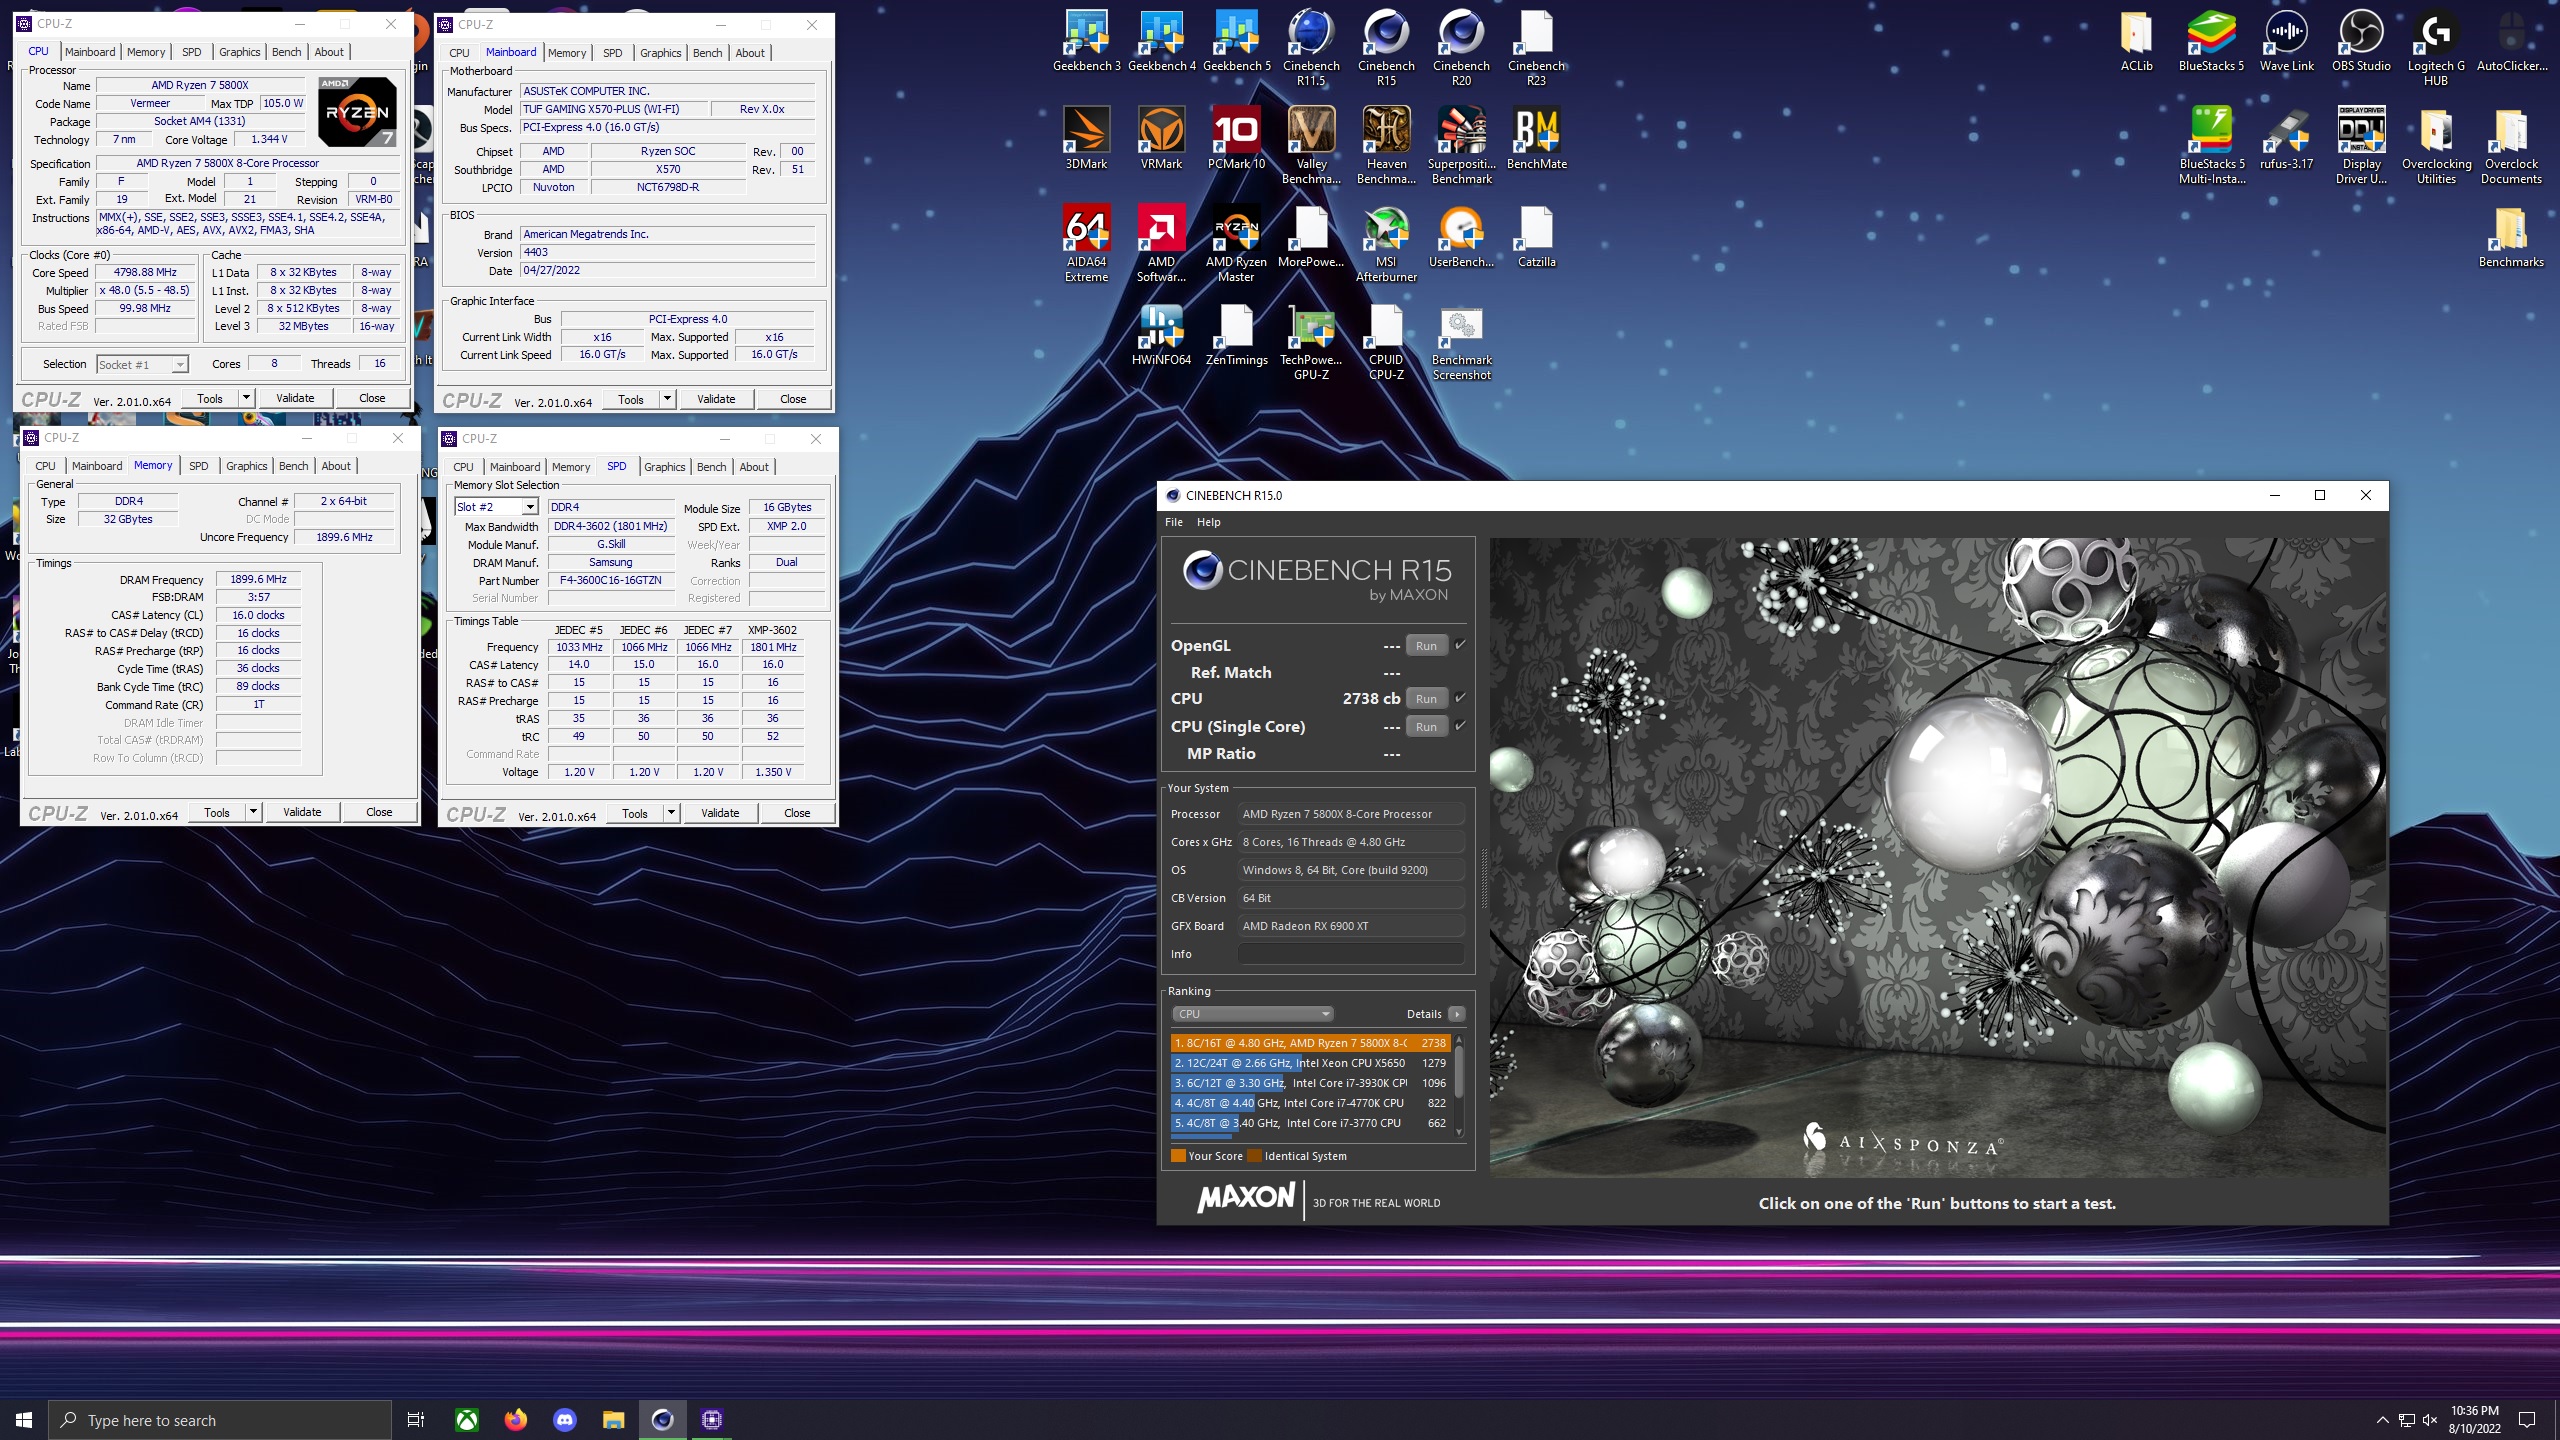Toggle the CPU Single Core test checkmark

point(1460,726)
